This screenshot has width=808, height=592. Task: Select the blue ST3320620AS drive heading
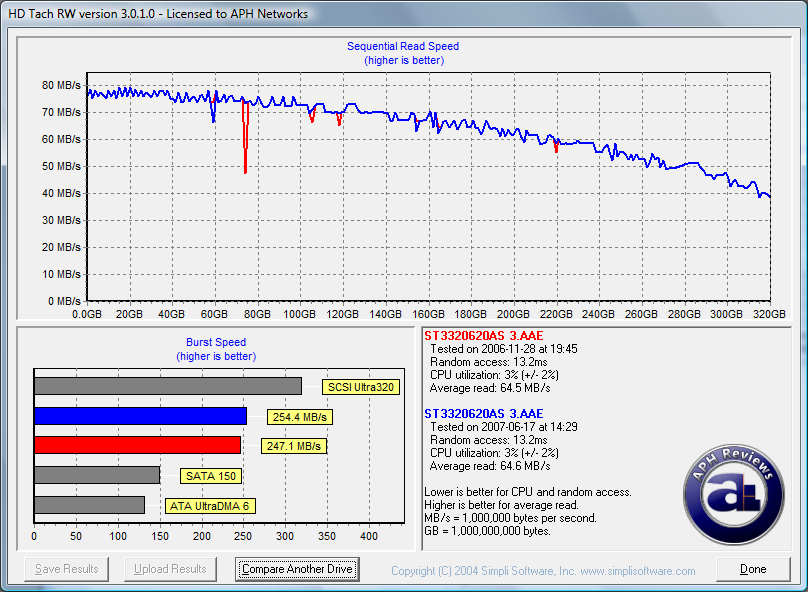pyautogui.click(x=483, y=413)
